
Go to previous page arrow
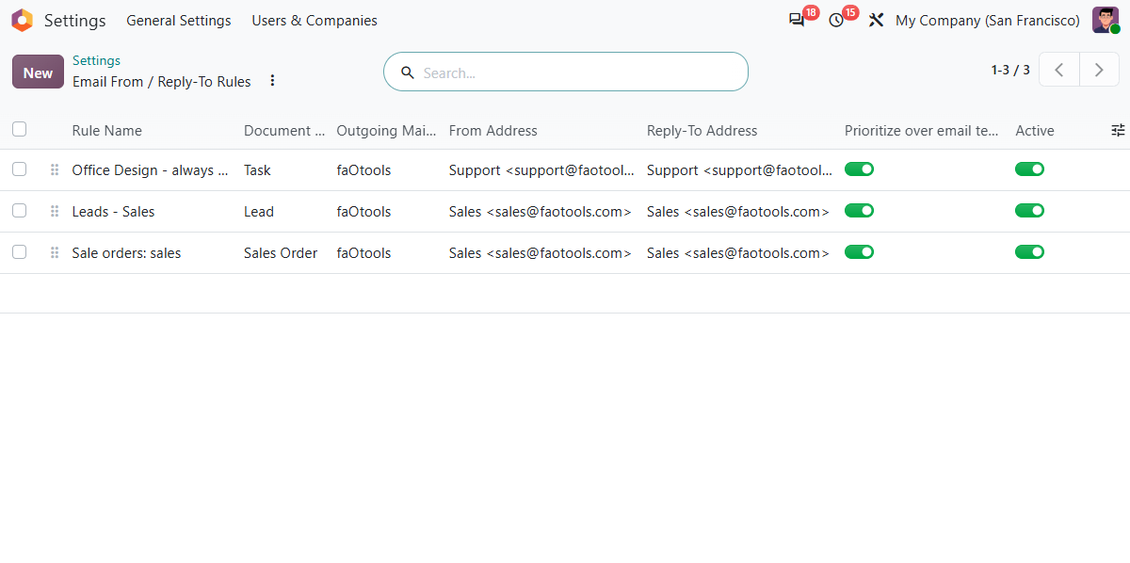pos(1059,70)
